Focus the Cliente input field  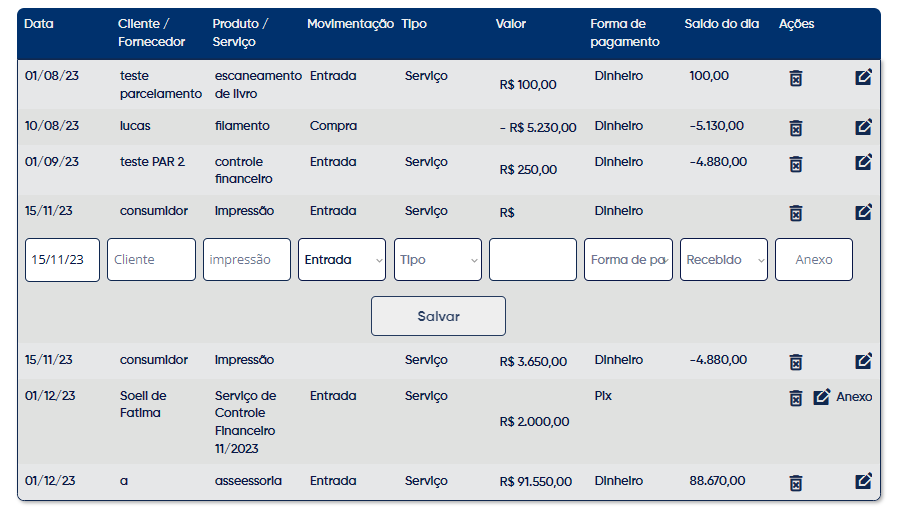151,259
